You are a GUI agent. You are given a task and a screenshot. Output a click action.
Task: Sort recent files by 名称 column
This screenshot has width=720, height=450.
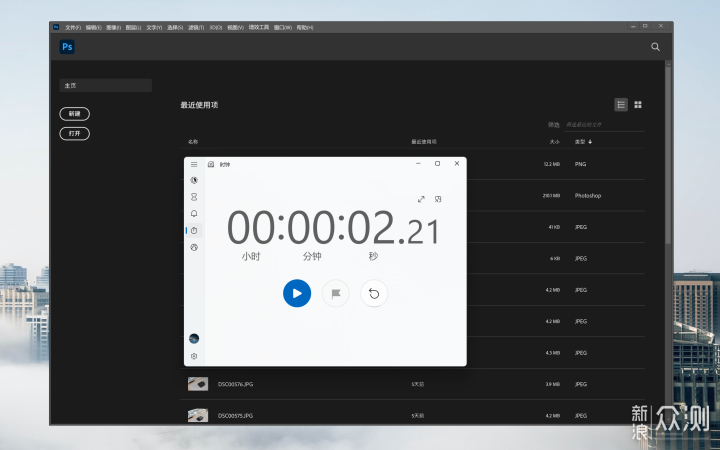click(193, 142)
